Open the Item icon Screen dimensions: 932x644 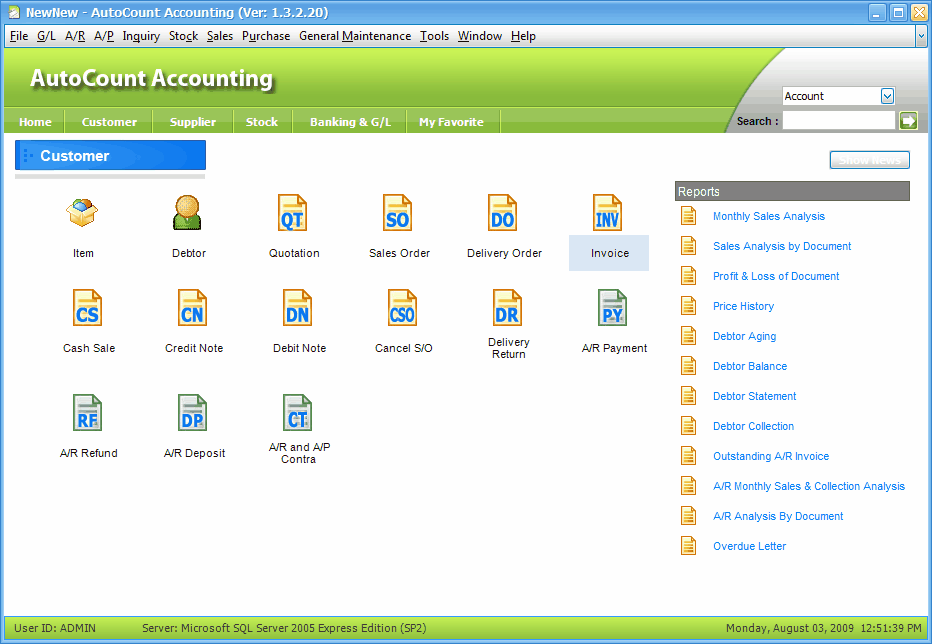tap(82, 213)
